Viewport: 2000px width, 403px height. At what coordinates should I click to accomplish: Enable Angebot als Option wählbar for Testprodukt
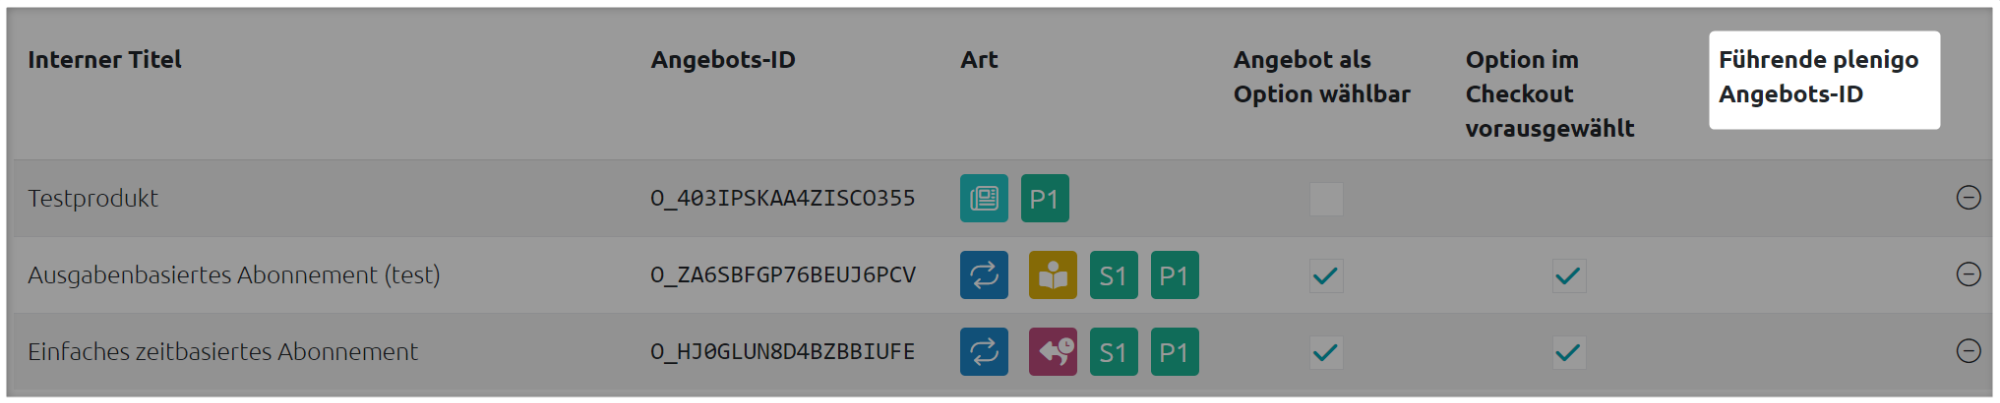click(x=1326, y=198)
